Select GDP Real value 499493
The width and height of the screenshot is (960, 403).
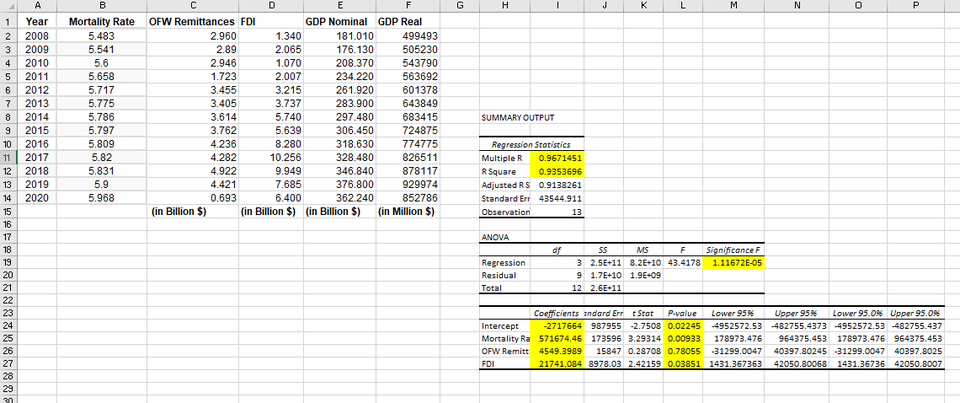408,36
